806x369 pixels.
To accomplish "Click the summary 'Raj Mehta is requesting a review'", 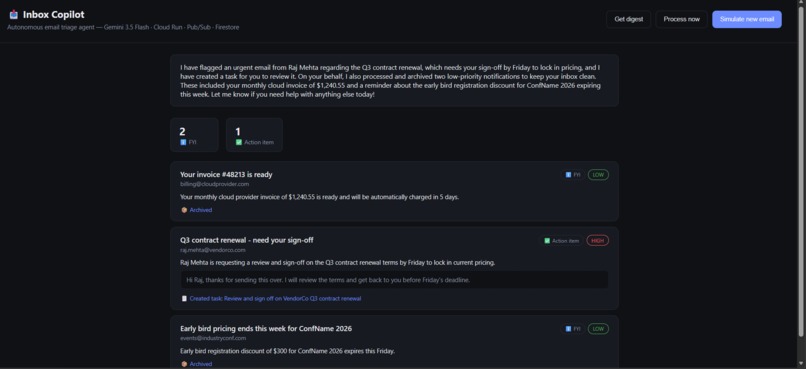I will click(x=338, y=263).
